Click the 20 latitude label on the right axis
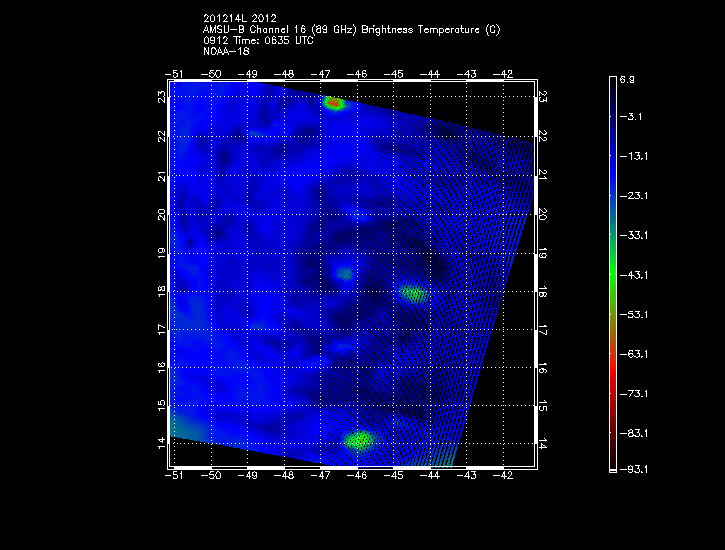 542,213
